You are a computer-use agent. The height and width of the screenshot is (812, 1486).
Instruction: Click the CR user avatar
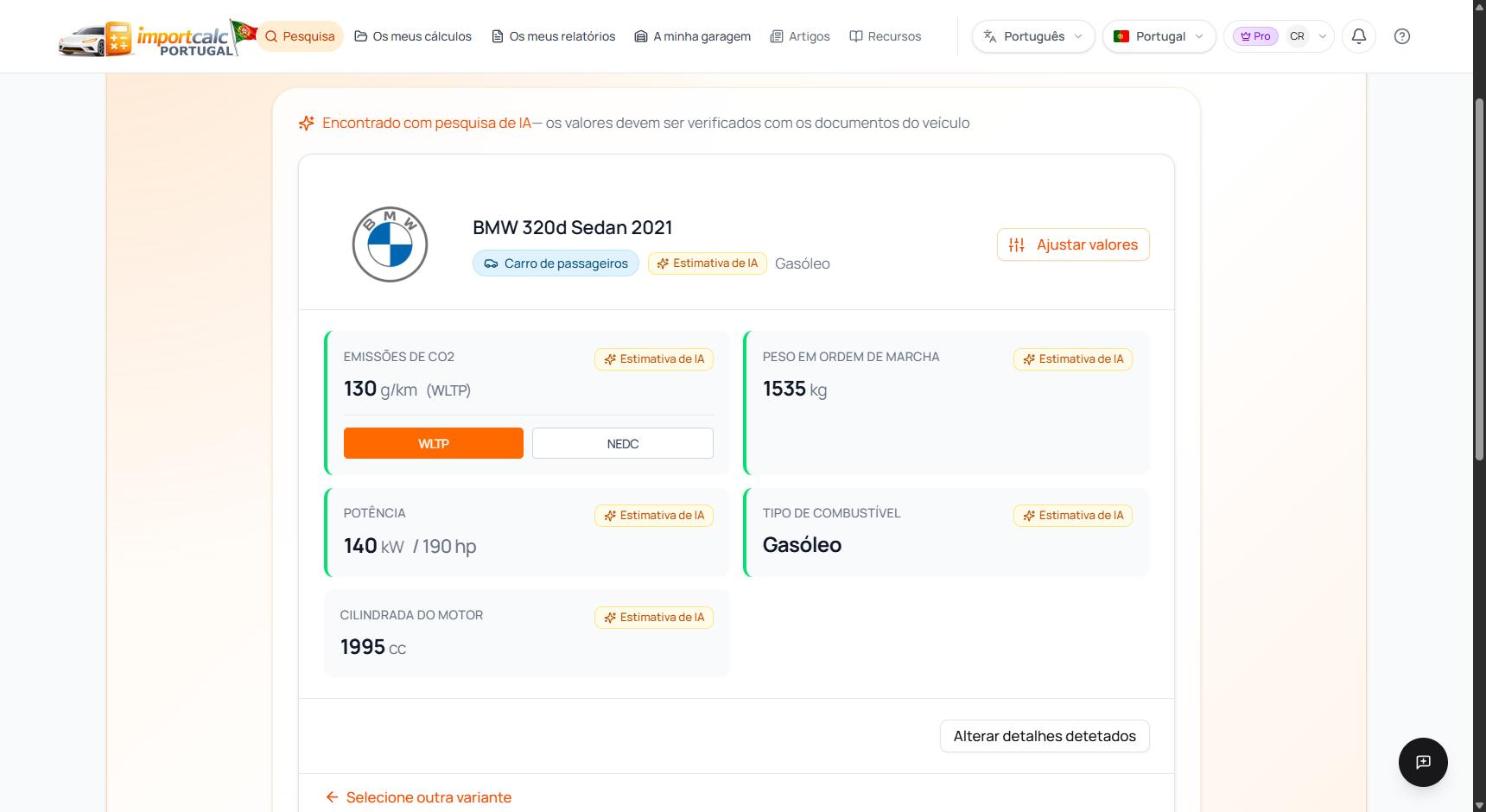click(1297, 36)
